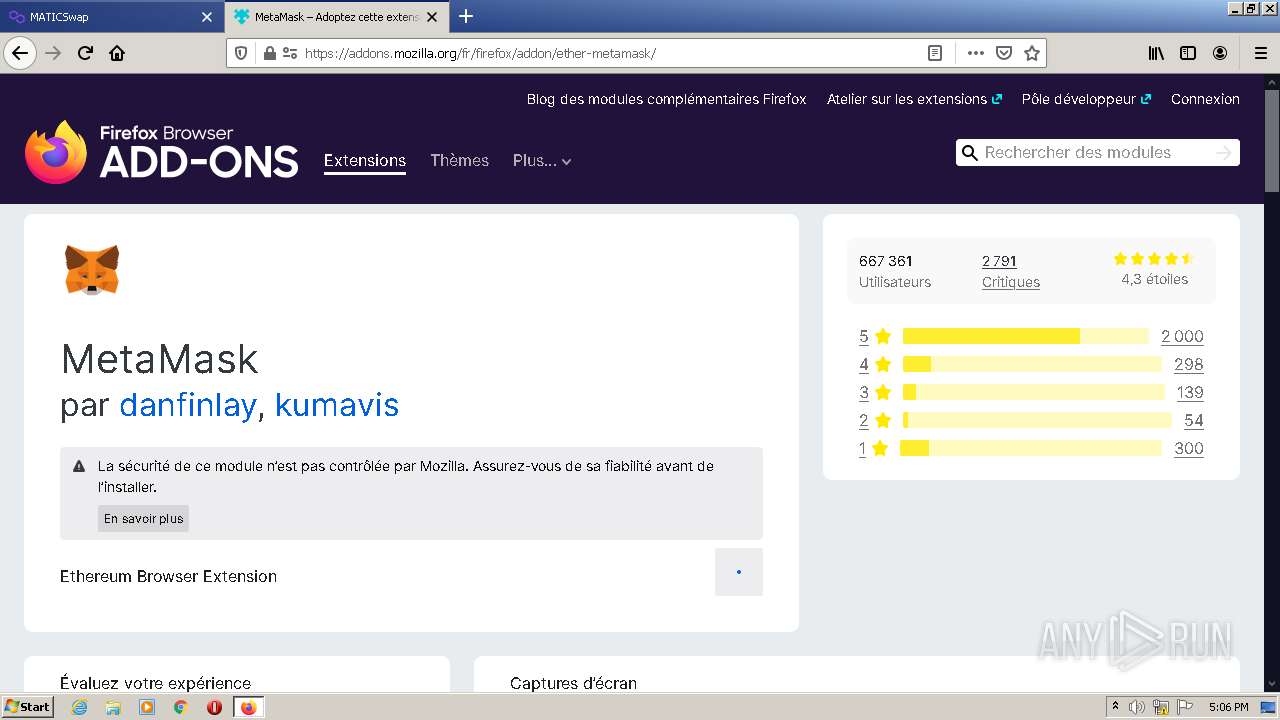The height and width of the screenshot is (720, 1280).
Task: Click the taskbar clock 5:06 PM
Action: pyautogui.click(x=1228, y=707)
